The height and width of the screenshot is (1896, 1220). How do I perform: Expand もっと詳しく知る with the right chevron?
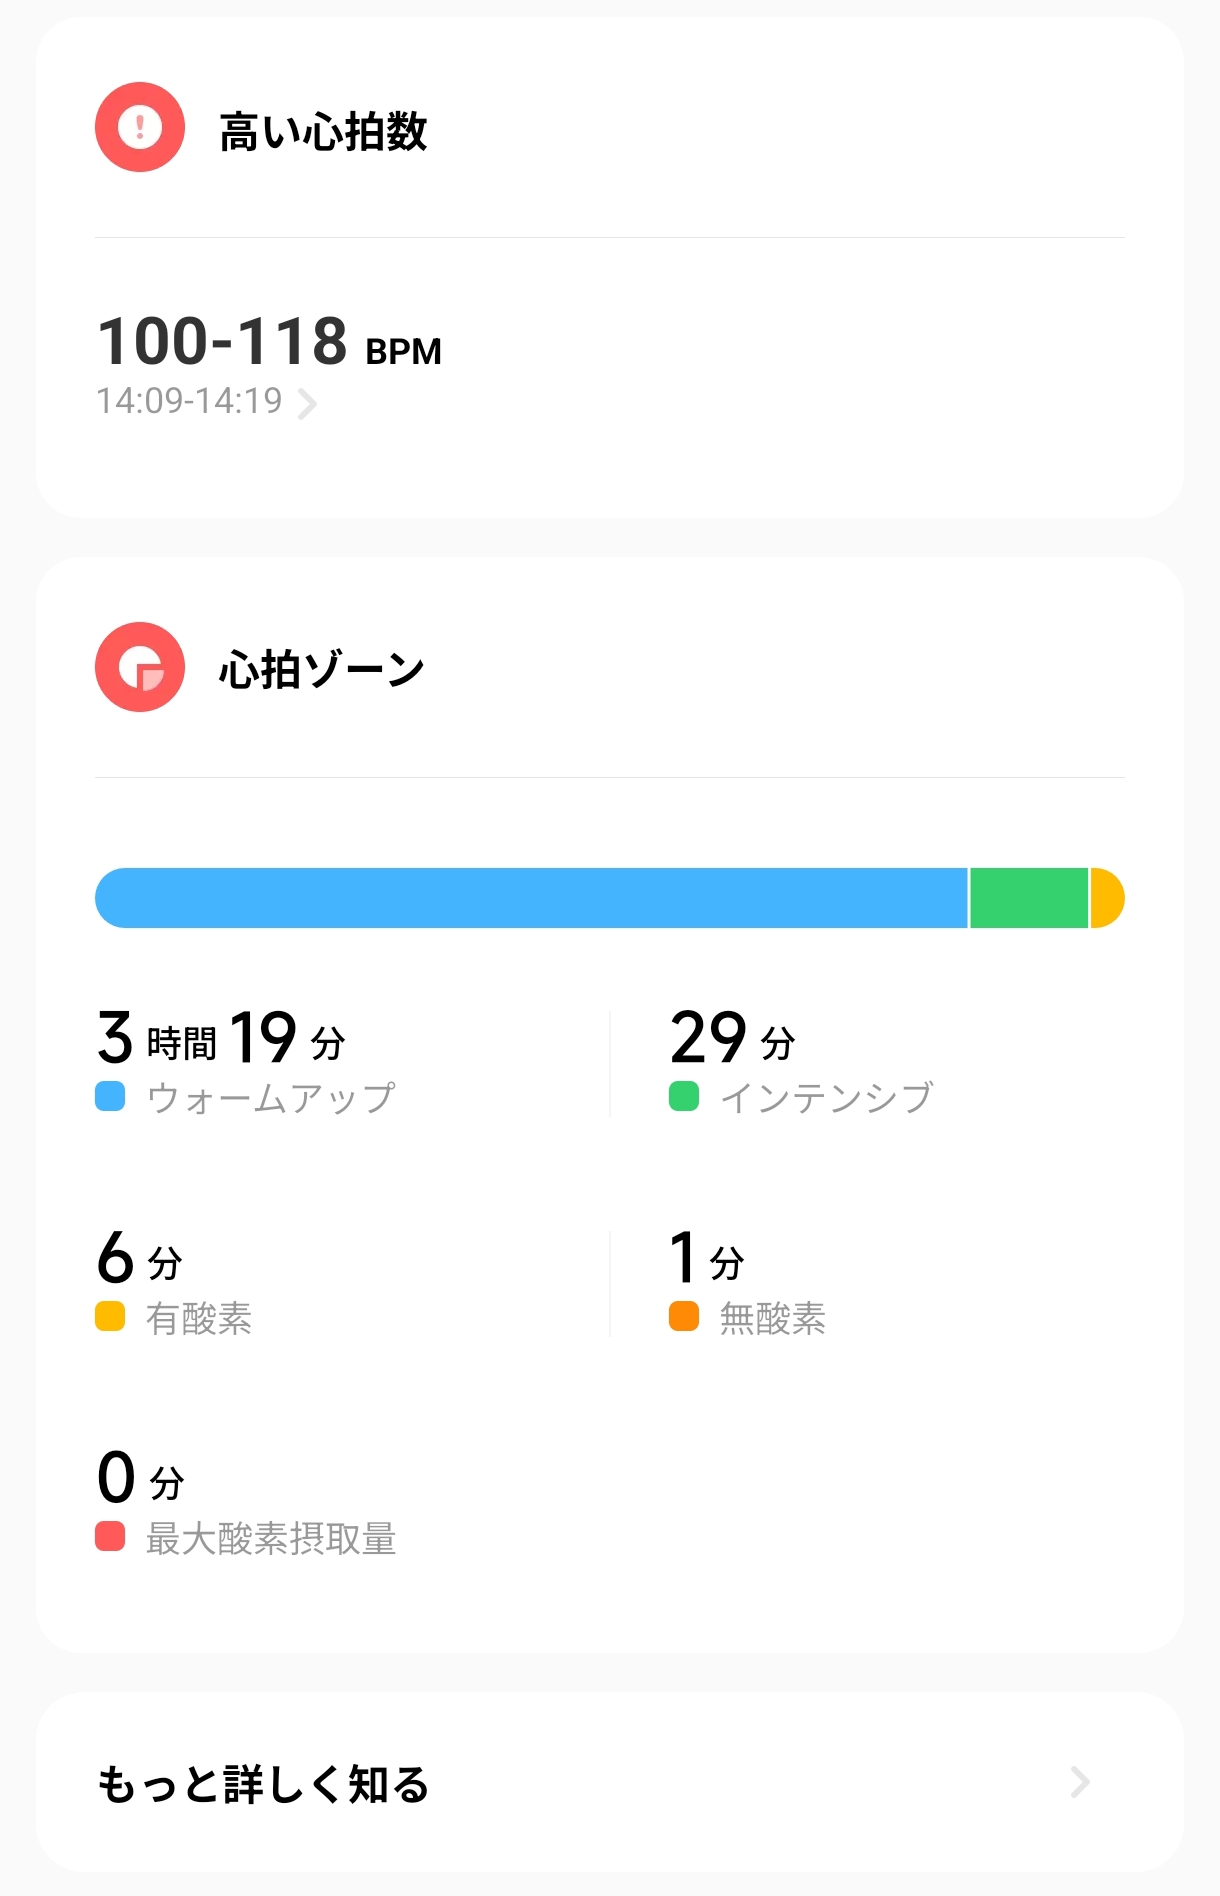click(x=1080, y=1782)
